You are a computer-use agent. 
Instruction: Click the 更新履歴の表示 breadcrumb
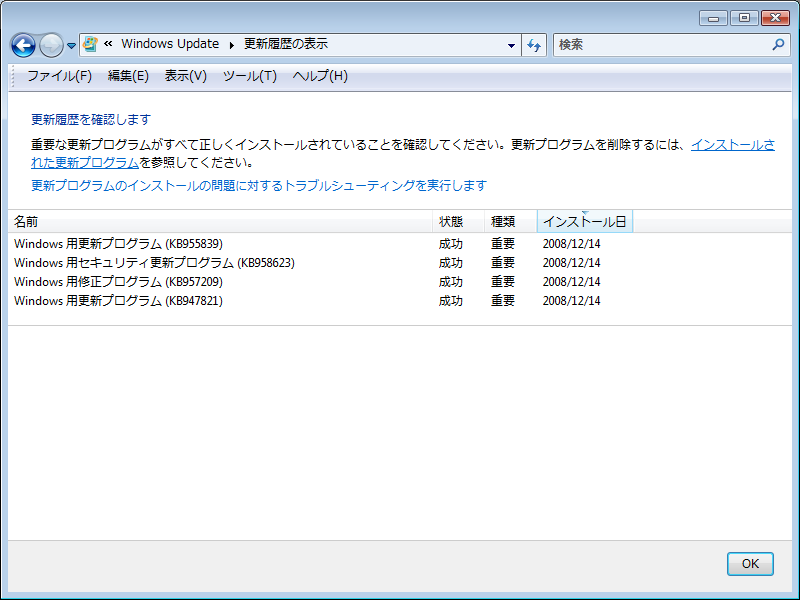(286, 44)
